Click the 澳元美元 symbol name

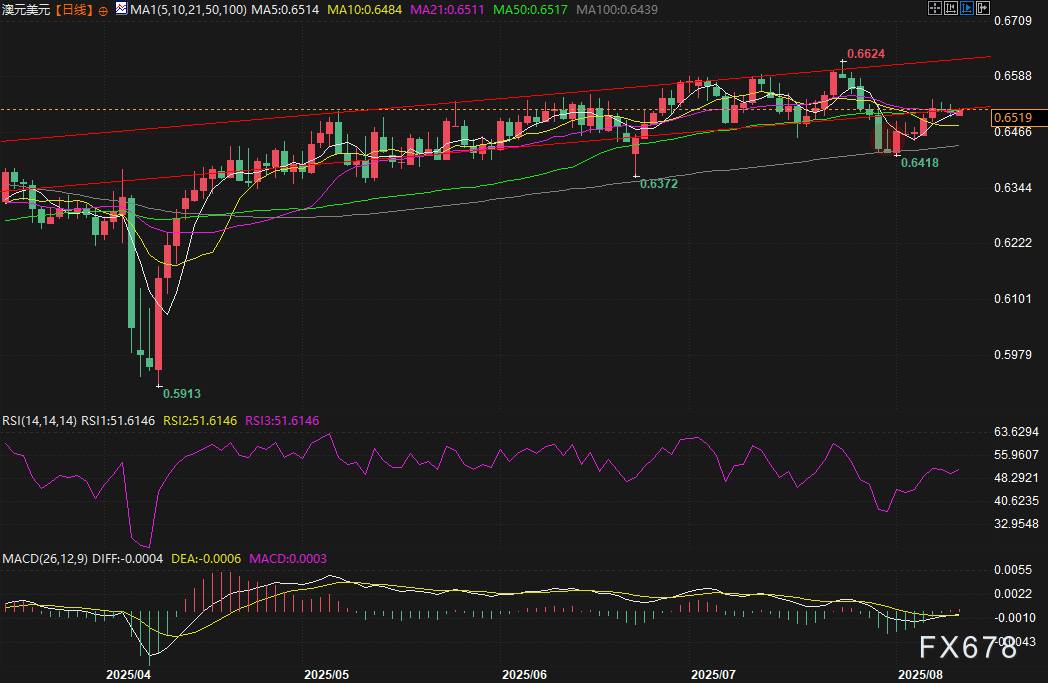25,9
